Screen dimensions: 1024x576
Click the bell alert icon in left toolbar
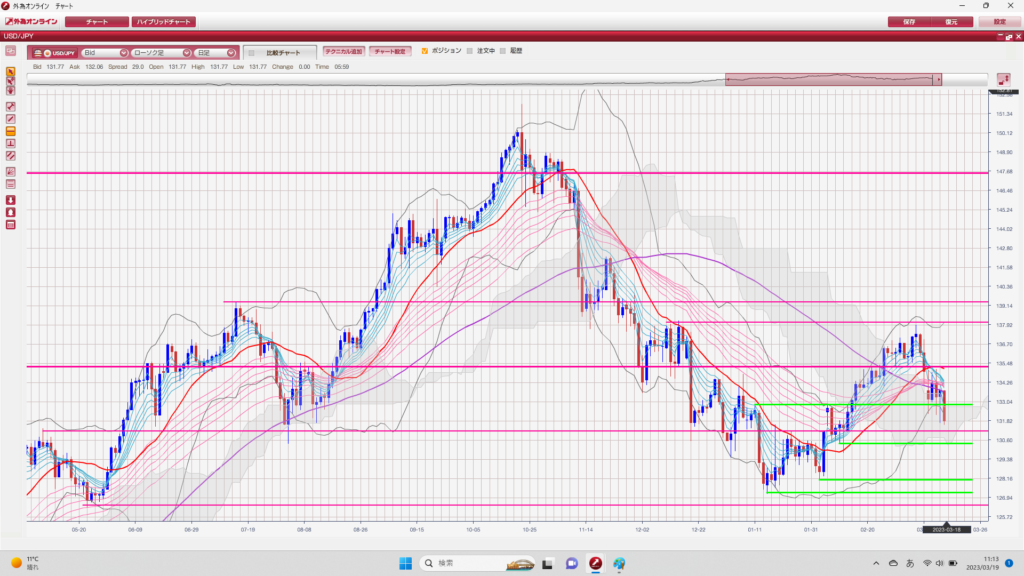pyautogui.click(x=10, y=212)
